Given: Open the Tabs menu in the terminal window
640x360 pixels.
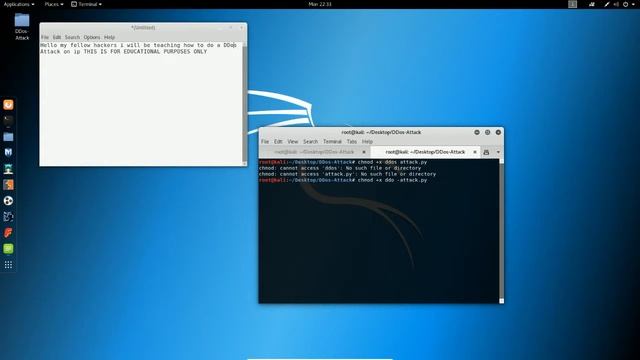Looking at the screenshot, I should [x=351, y=142].
